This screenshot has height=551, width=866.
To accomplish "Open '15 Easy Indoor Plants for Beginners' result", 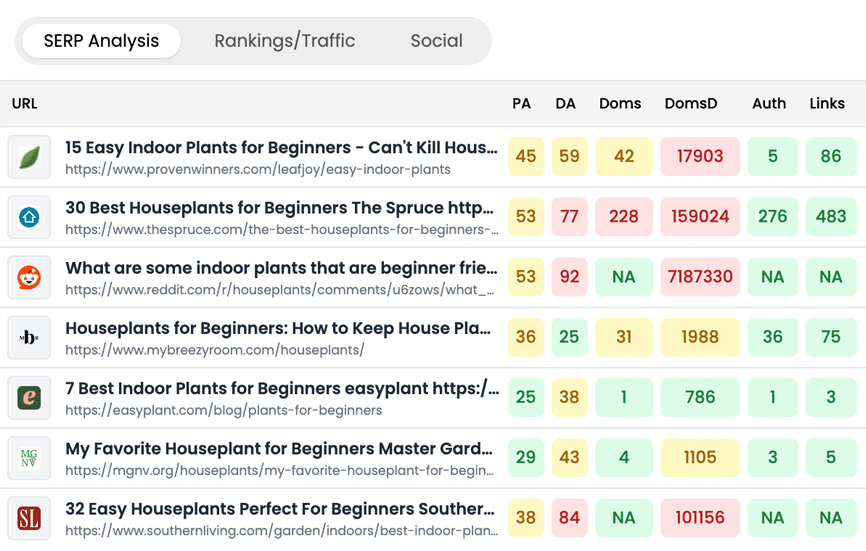I will coord(281,147).
